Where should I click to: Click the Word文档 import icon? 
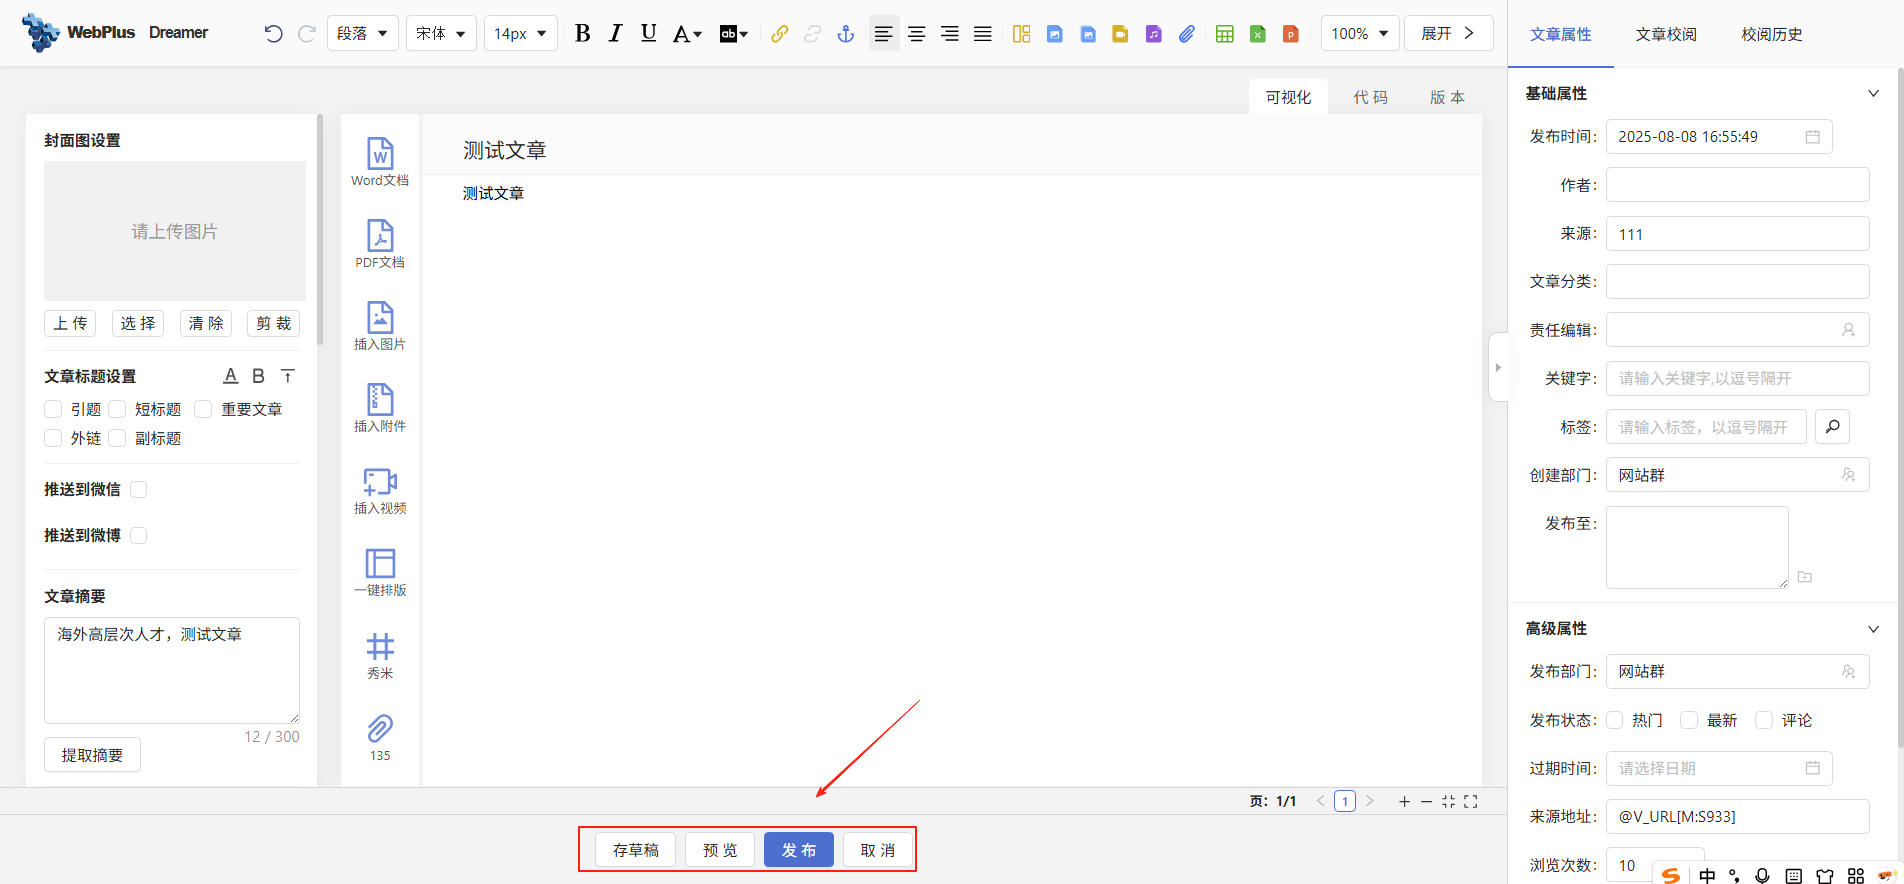tap(380, 155)
